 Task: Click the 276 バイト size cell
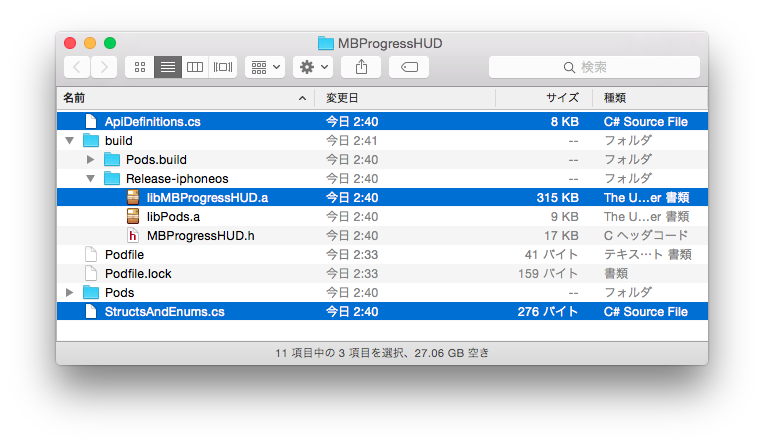548,312
